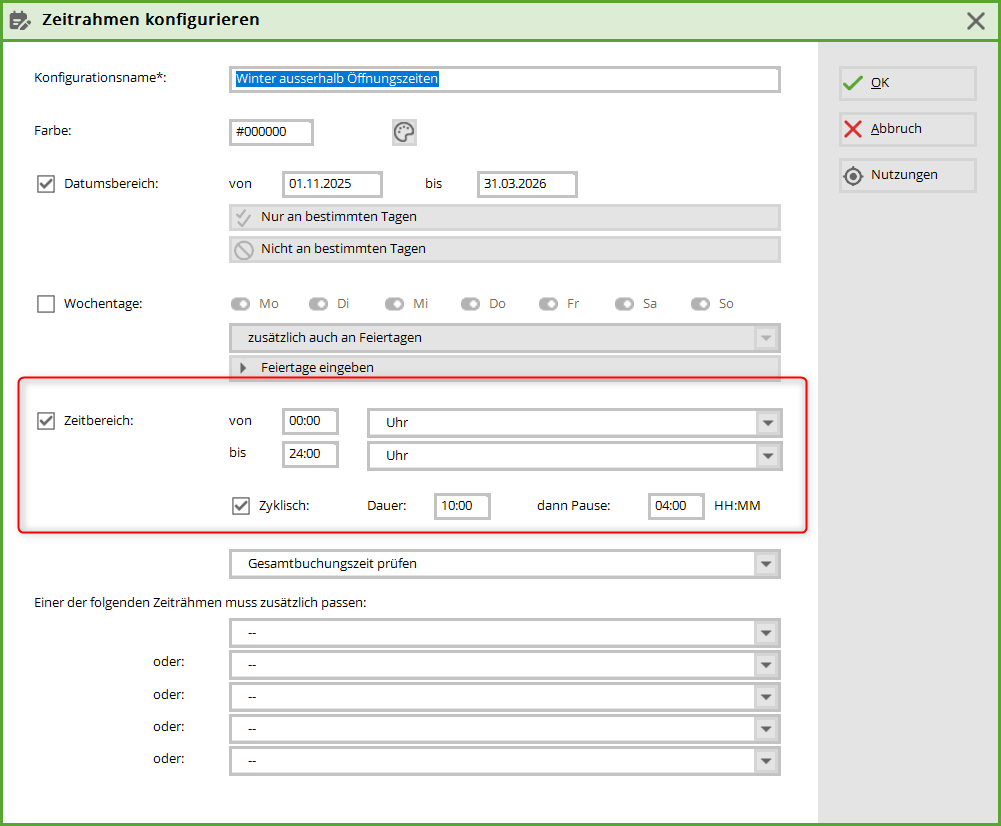Image resolution: width=1001 pixels, height=826 pixels.
Task: Click 'Nicht an bestimmten Tagen' prohibited icon
Action: tap(243, 249)
